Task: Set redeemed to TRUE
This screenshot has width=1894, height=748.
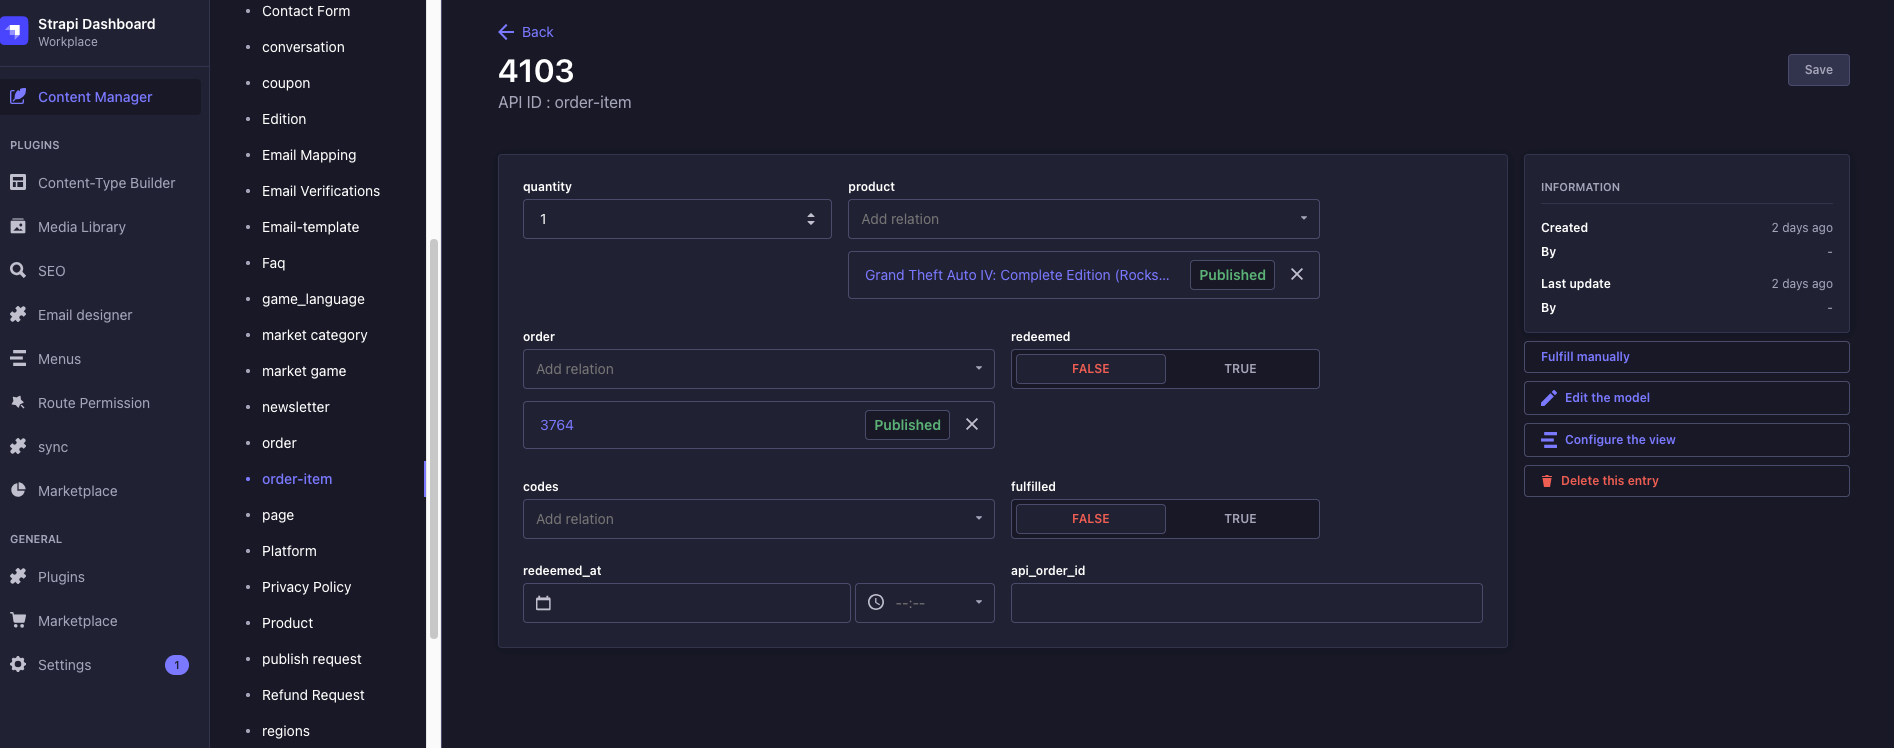Action: click(x=1240, y=369)
